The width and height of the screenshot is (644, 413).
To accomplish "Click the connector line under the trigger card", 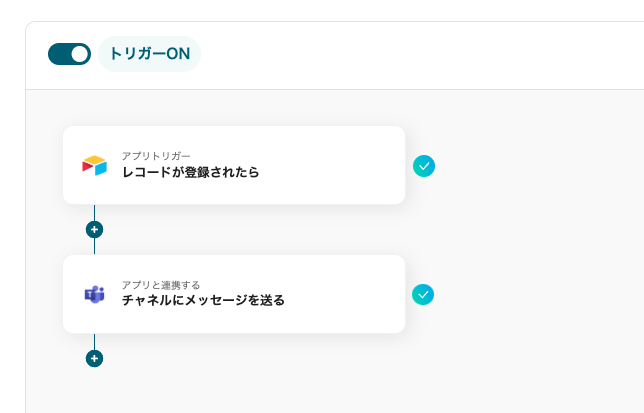I will (x=94, y=211).
